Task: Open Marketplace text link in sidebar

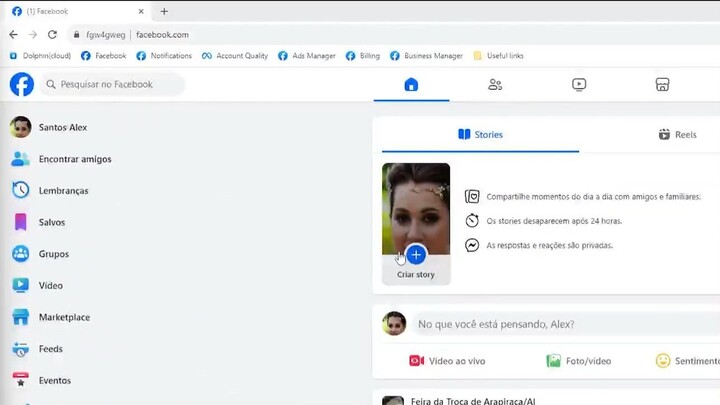Action: tap(64, 317)
